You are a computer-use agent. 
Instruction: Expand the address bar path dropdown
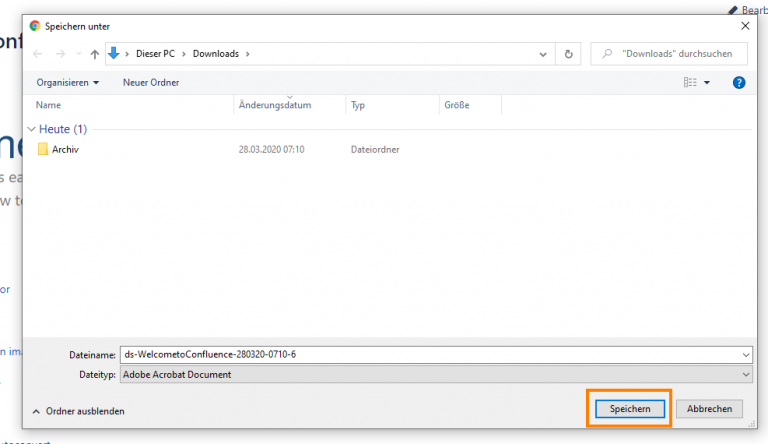pos(543,54)
